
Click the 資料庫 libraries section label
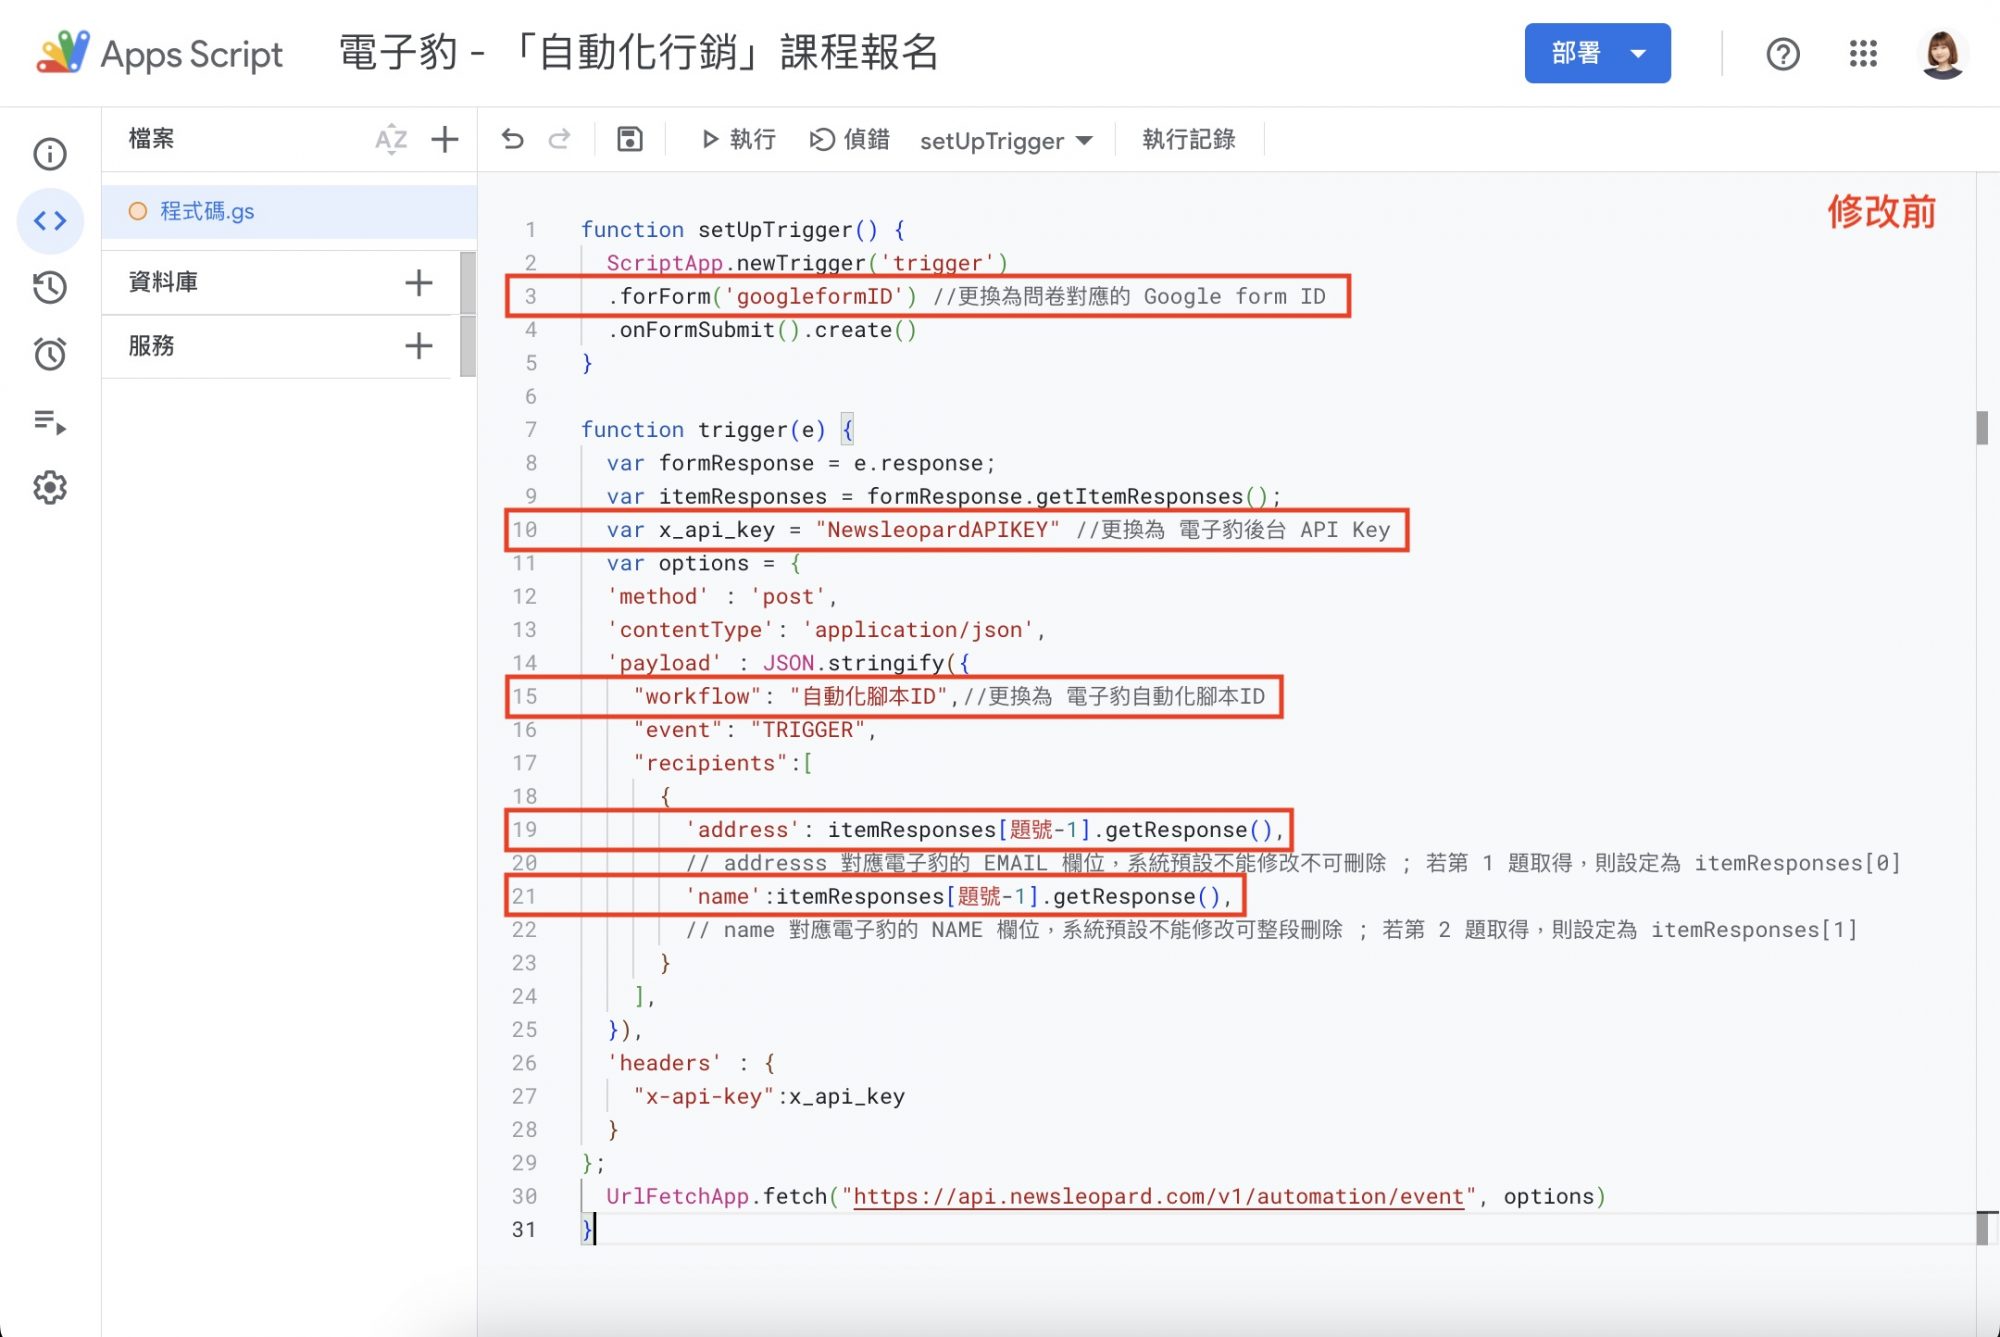tap(163, 282)
